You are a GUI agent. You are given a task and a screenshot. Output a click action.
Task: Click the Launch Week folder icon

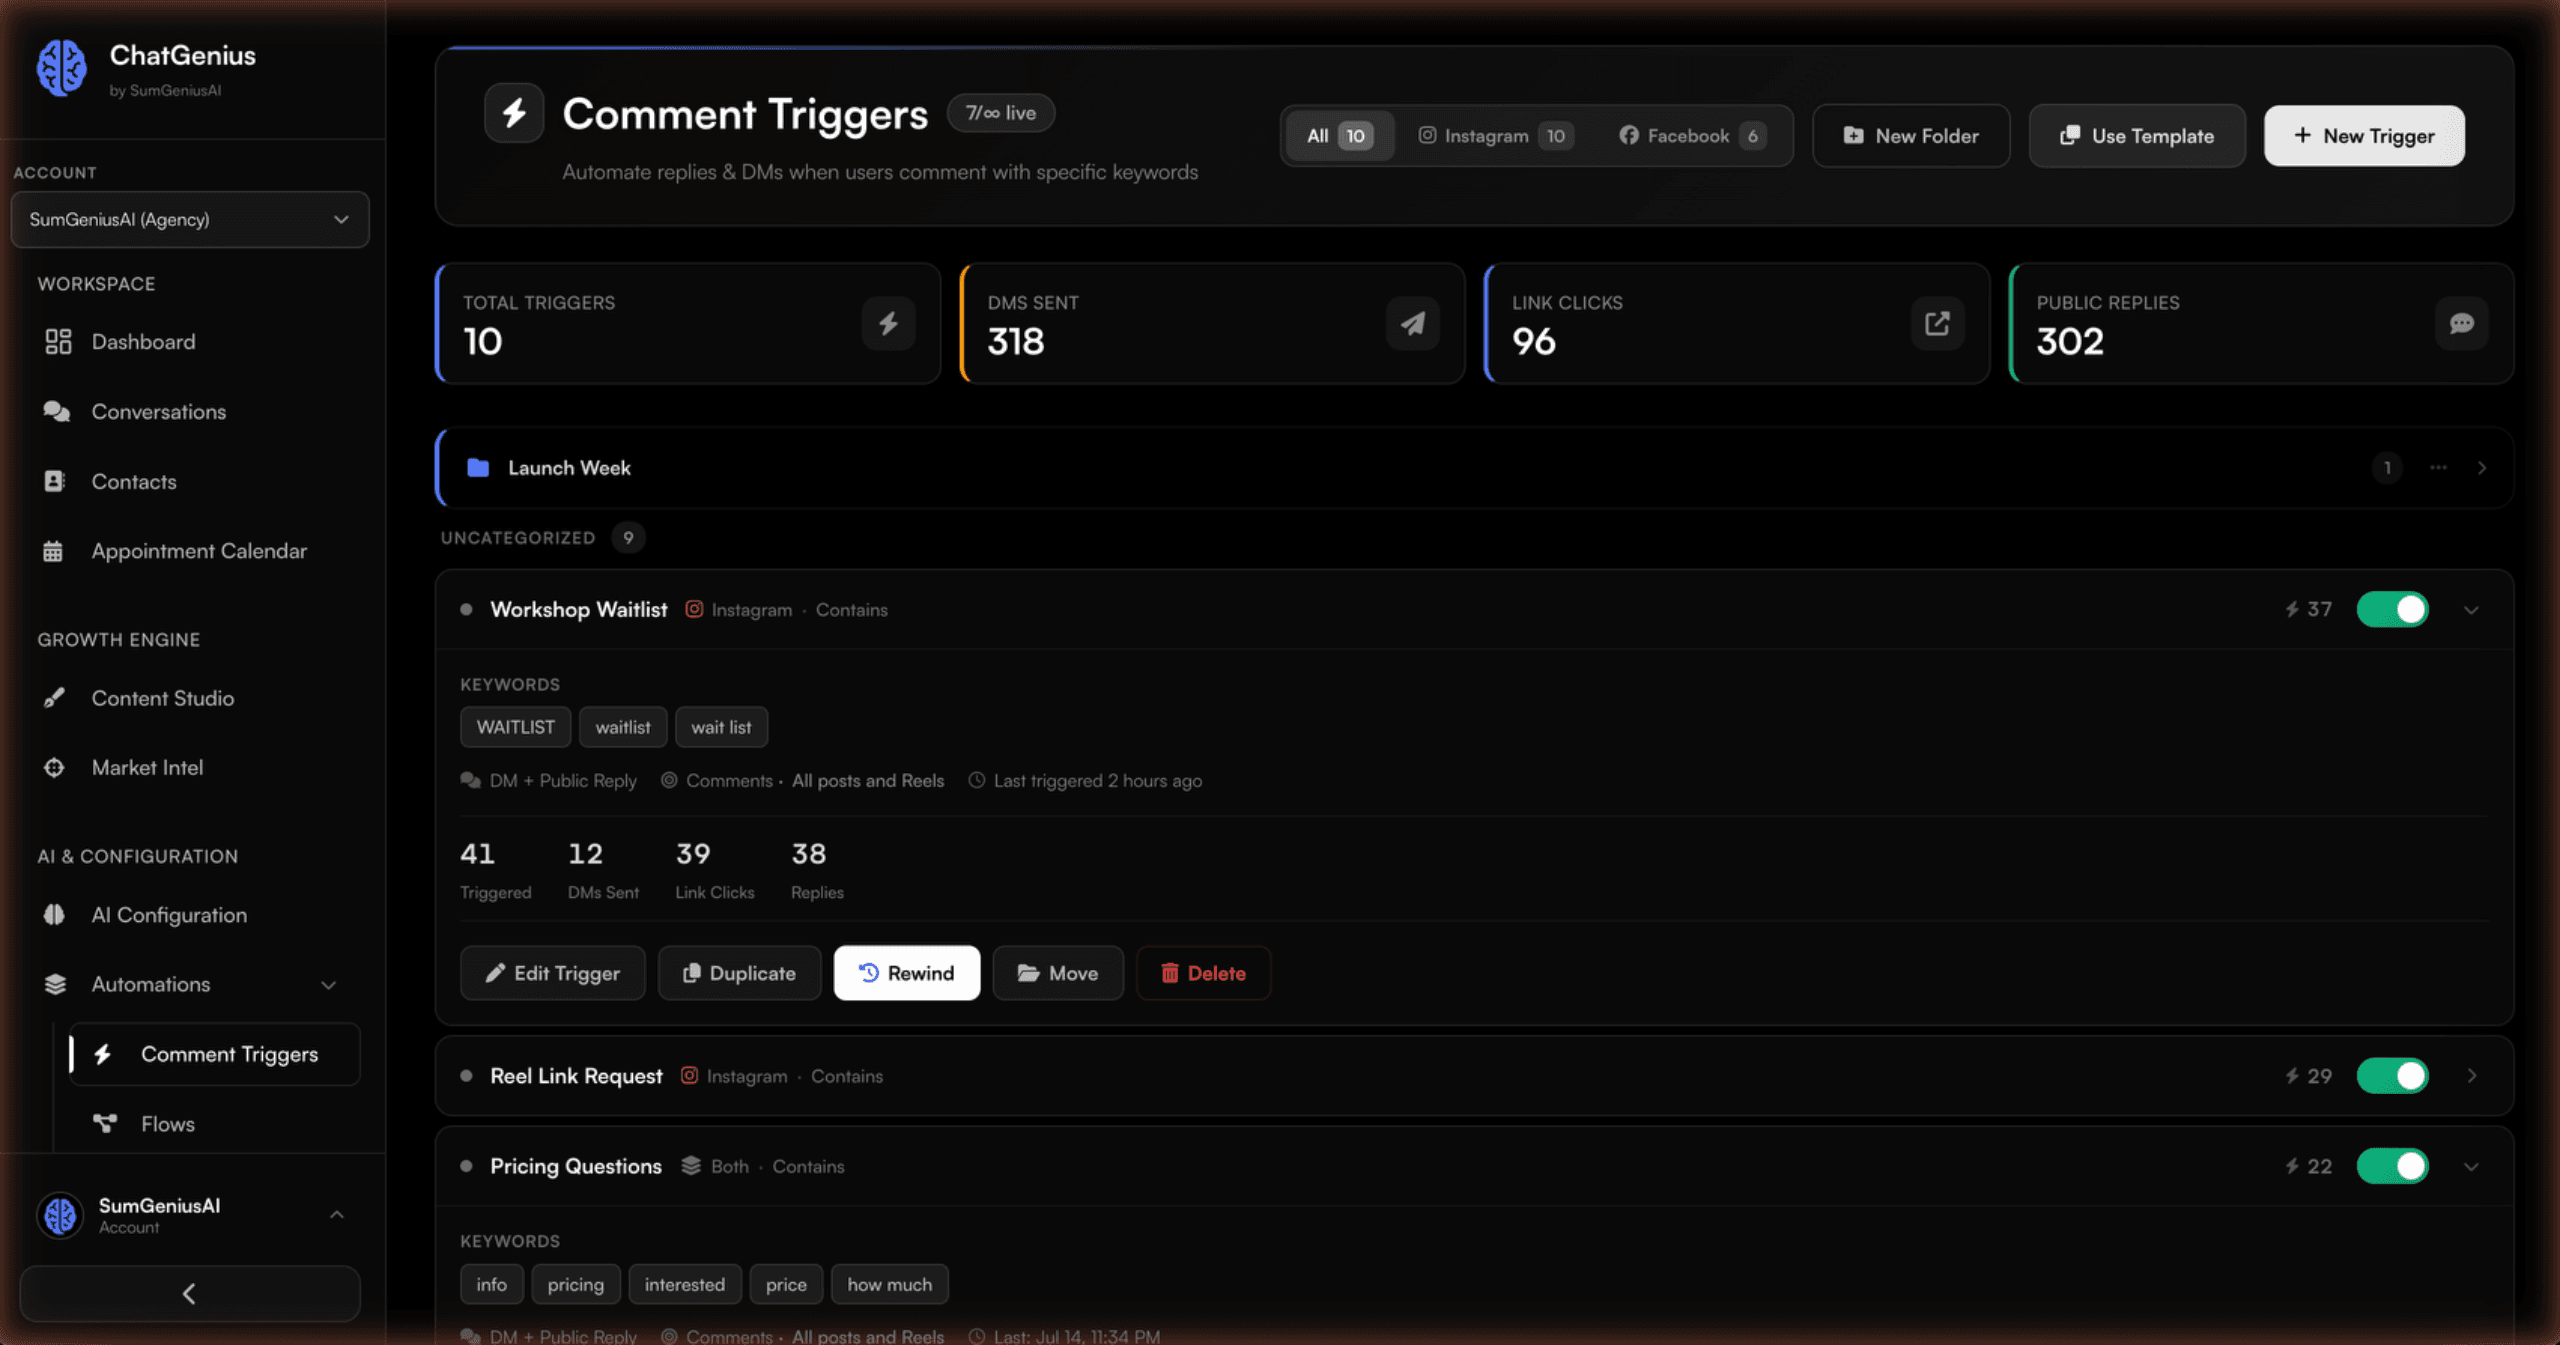click(478, 467)
